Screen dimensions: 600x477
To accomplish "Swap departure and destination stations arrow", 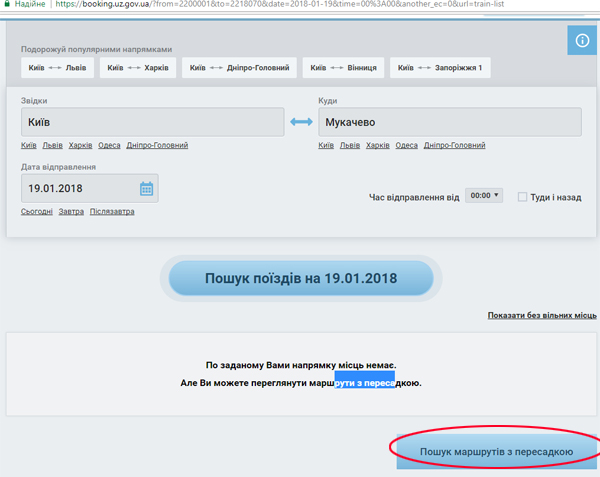I will coord(301,123).
